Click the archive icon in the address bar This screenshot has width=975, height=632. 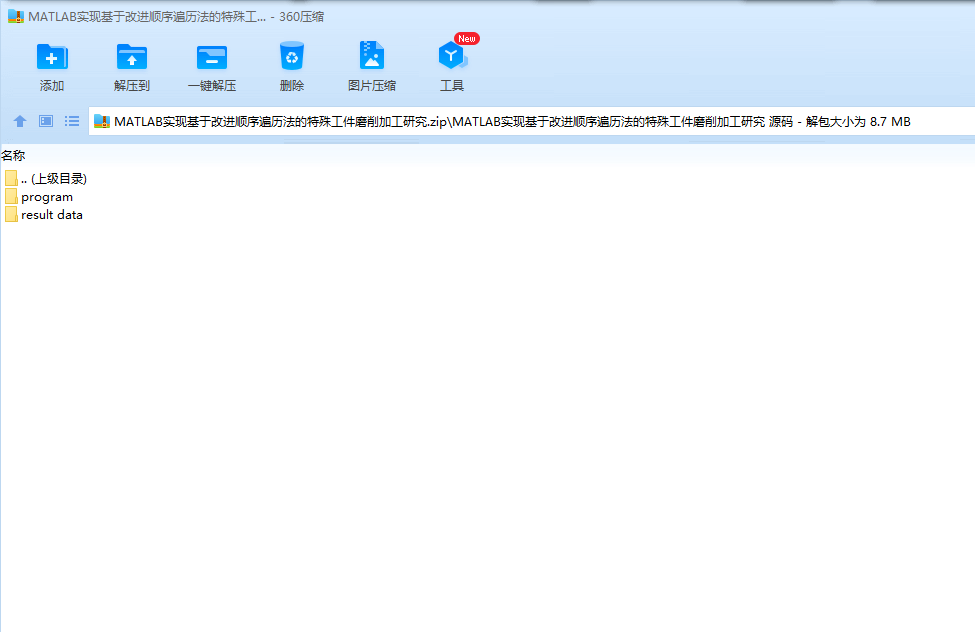[x=102, y=122]
